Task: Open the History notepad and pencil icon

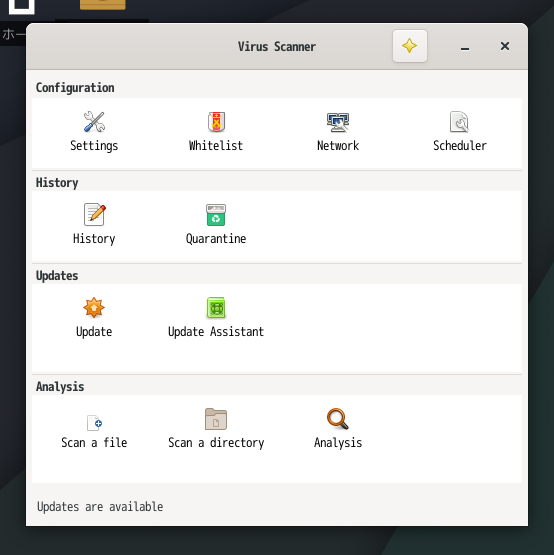Action: coord(94,214)
